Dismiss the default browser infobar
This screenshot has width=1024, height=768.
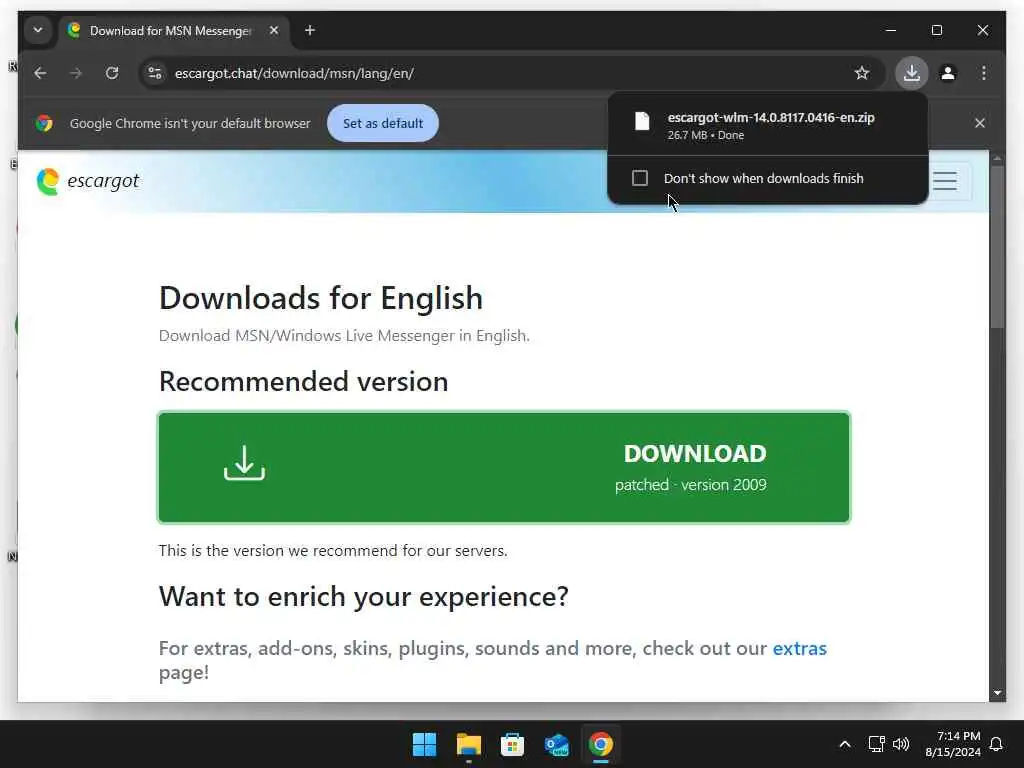[x=980, y=123]
